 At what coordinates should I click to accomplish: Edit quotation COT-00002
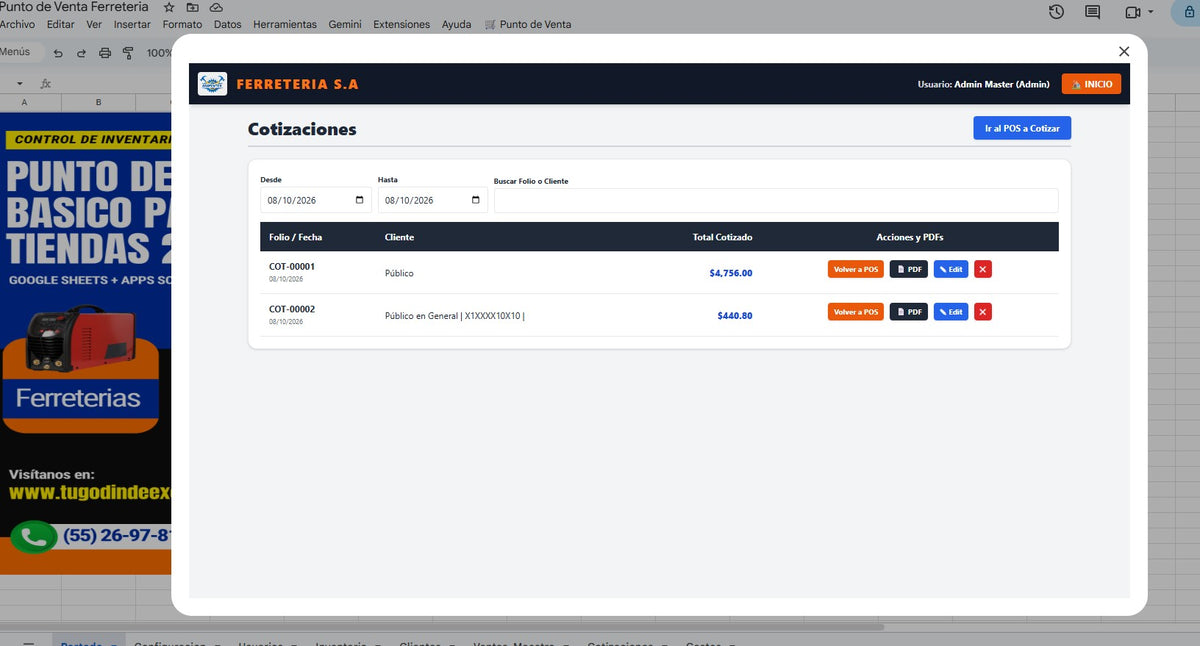coord(951,312)
